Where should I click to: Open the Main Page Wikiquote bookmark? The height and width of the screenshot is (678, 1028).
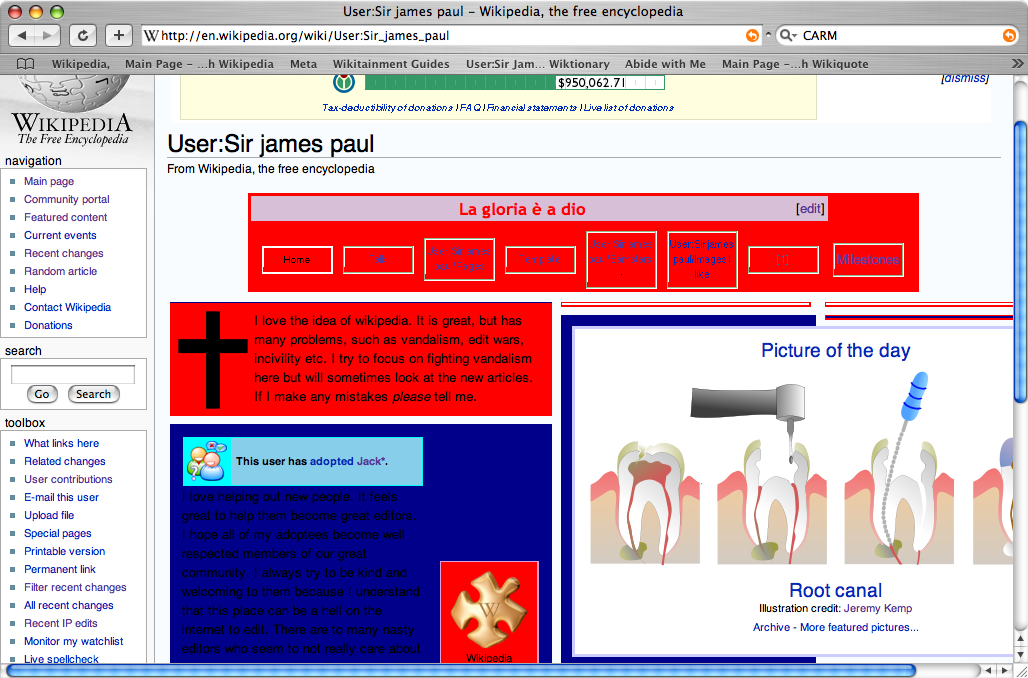795,64
